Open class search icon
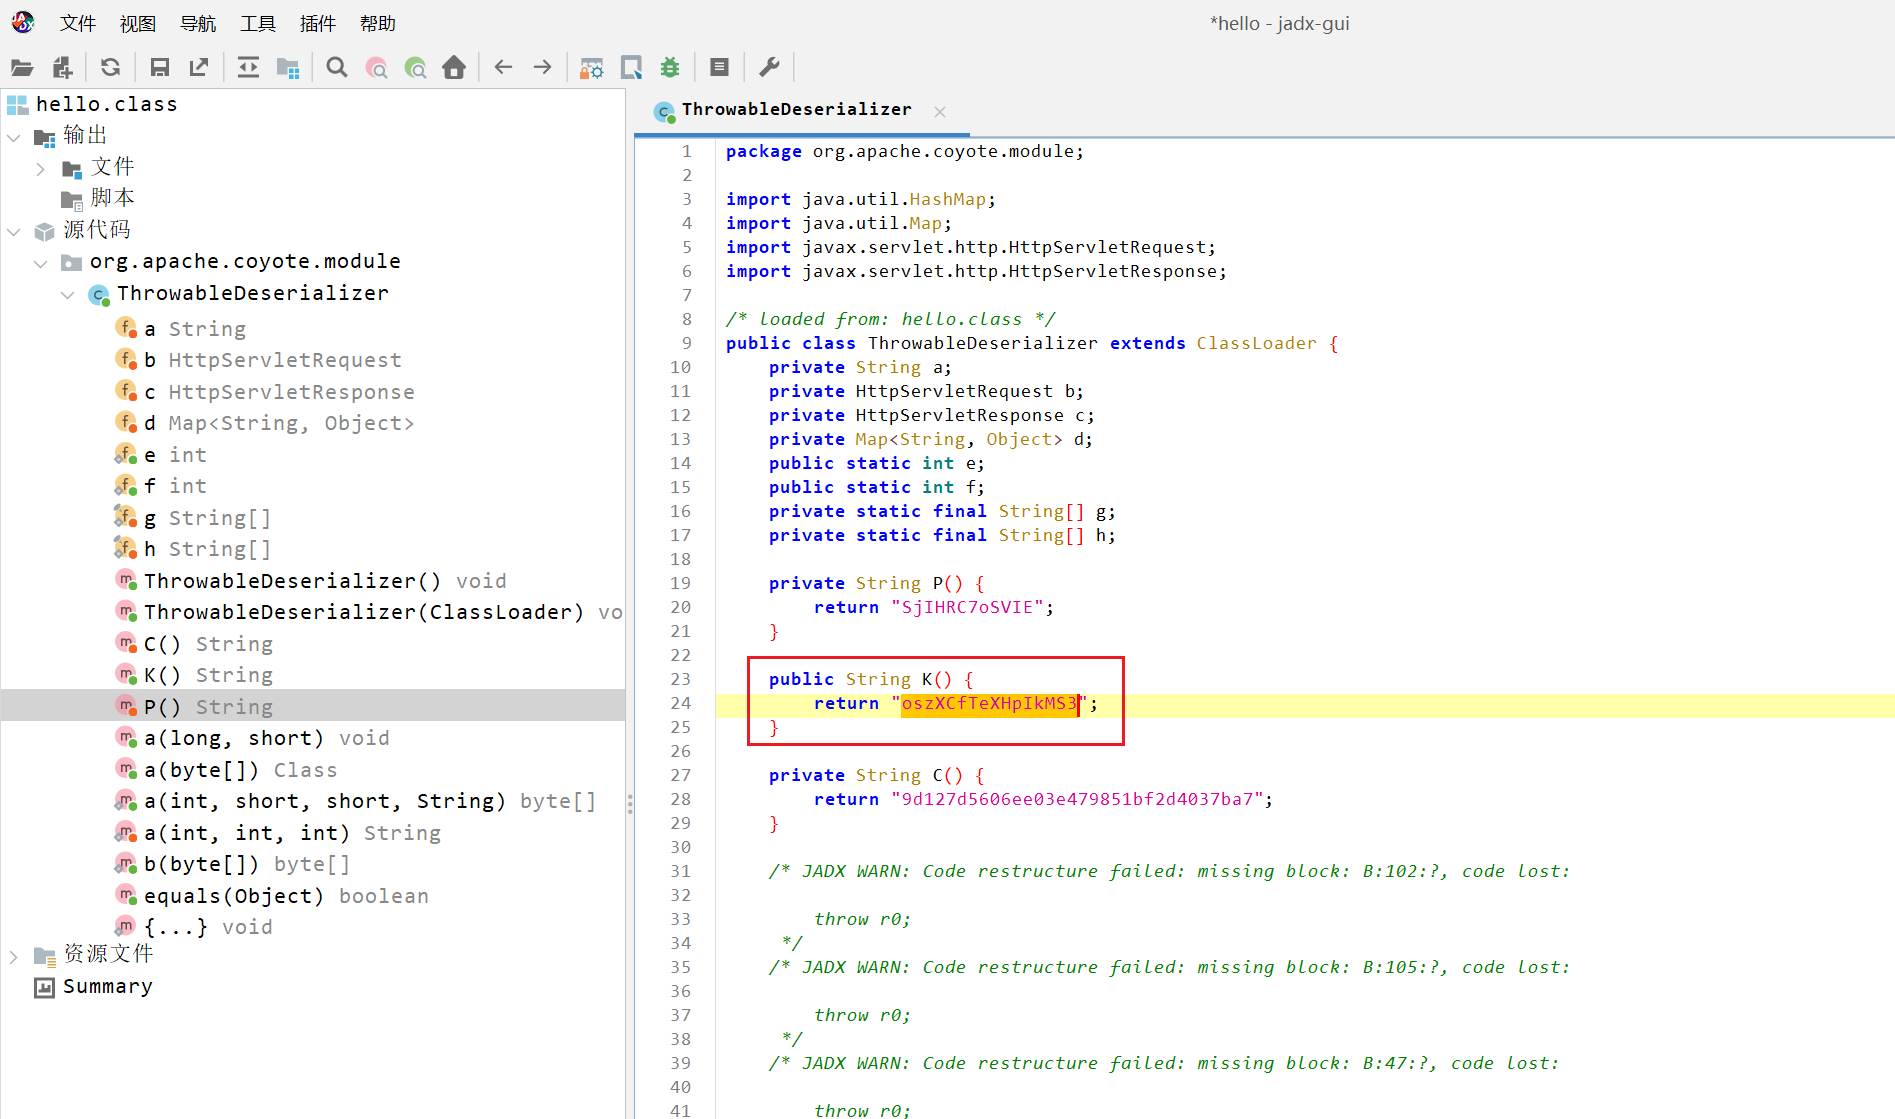Screen dimensions: 1895x1119 (376, 67)
